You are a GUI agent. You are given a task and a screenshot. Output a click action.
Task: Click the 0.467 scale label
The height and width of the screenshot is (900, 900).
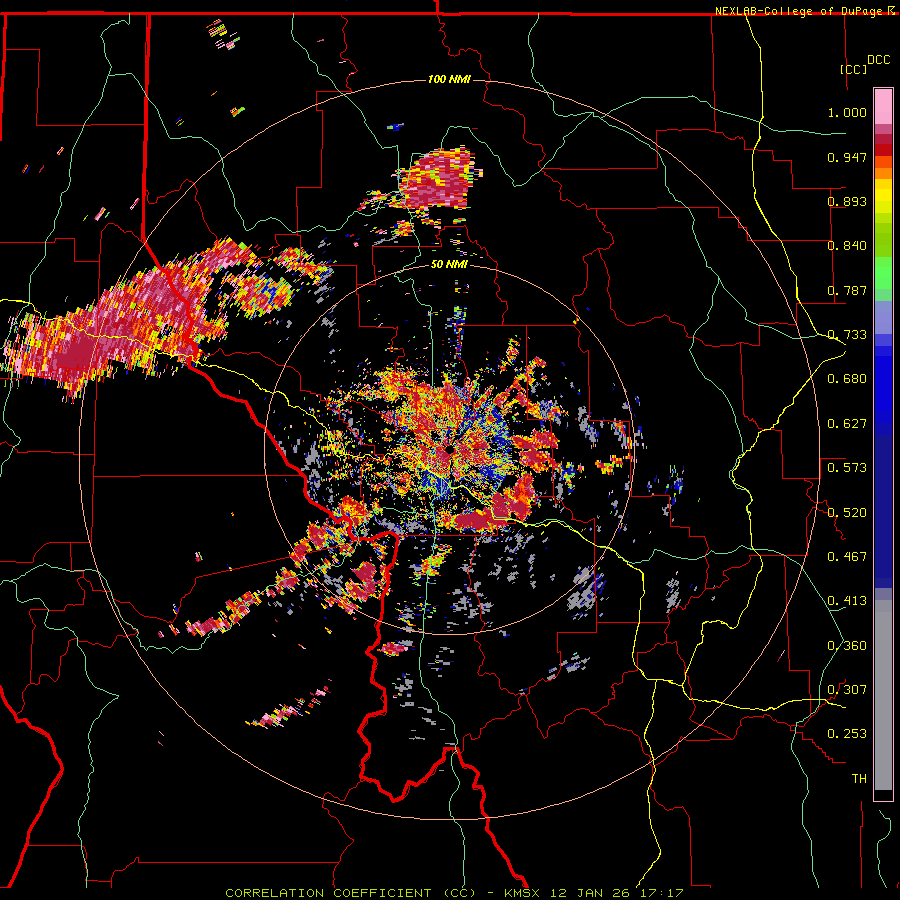tap(847, 557)
